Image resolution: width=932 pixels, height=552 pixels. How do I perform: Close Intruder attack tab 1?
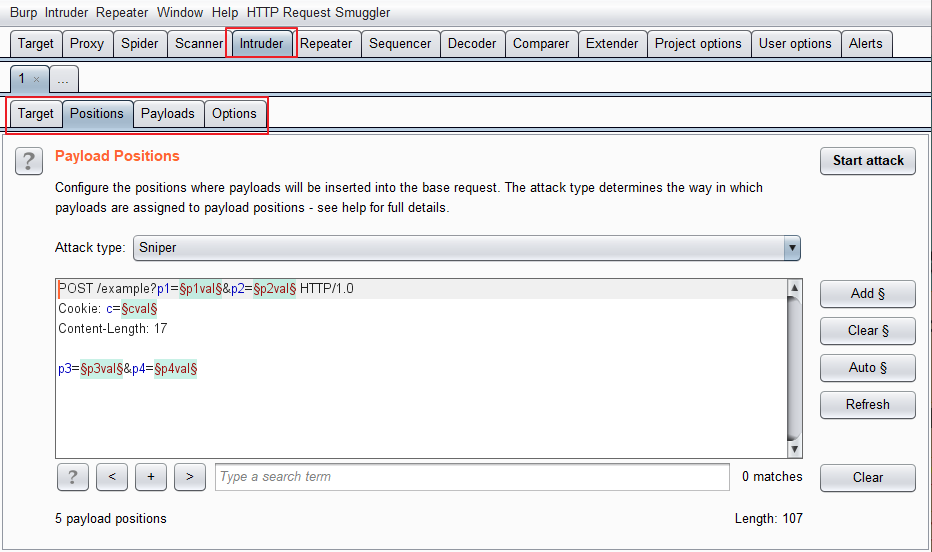[36, 79]
